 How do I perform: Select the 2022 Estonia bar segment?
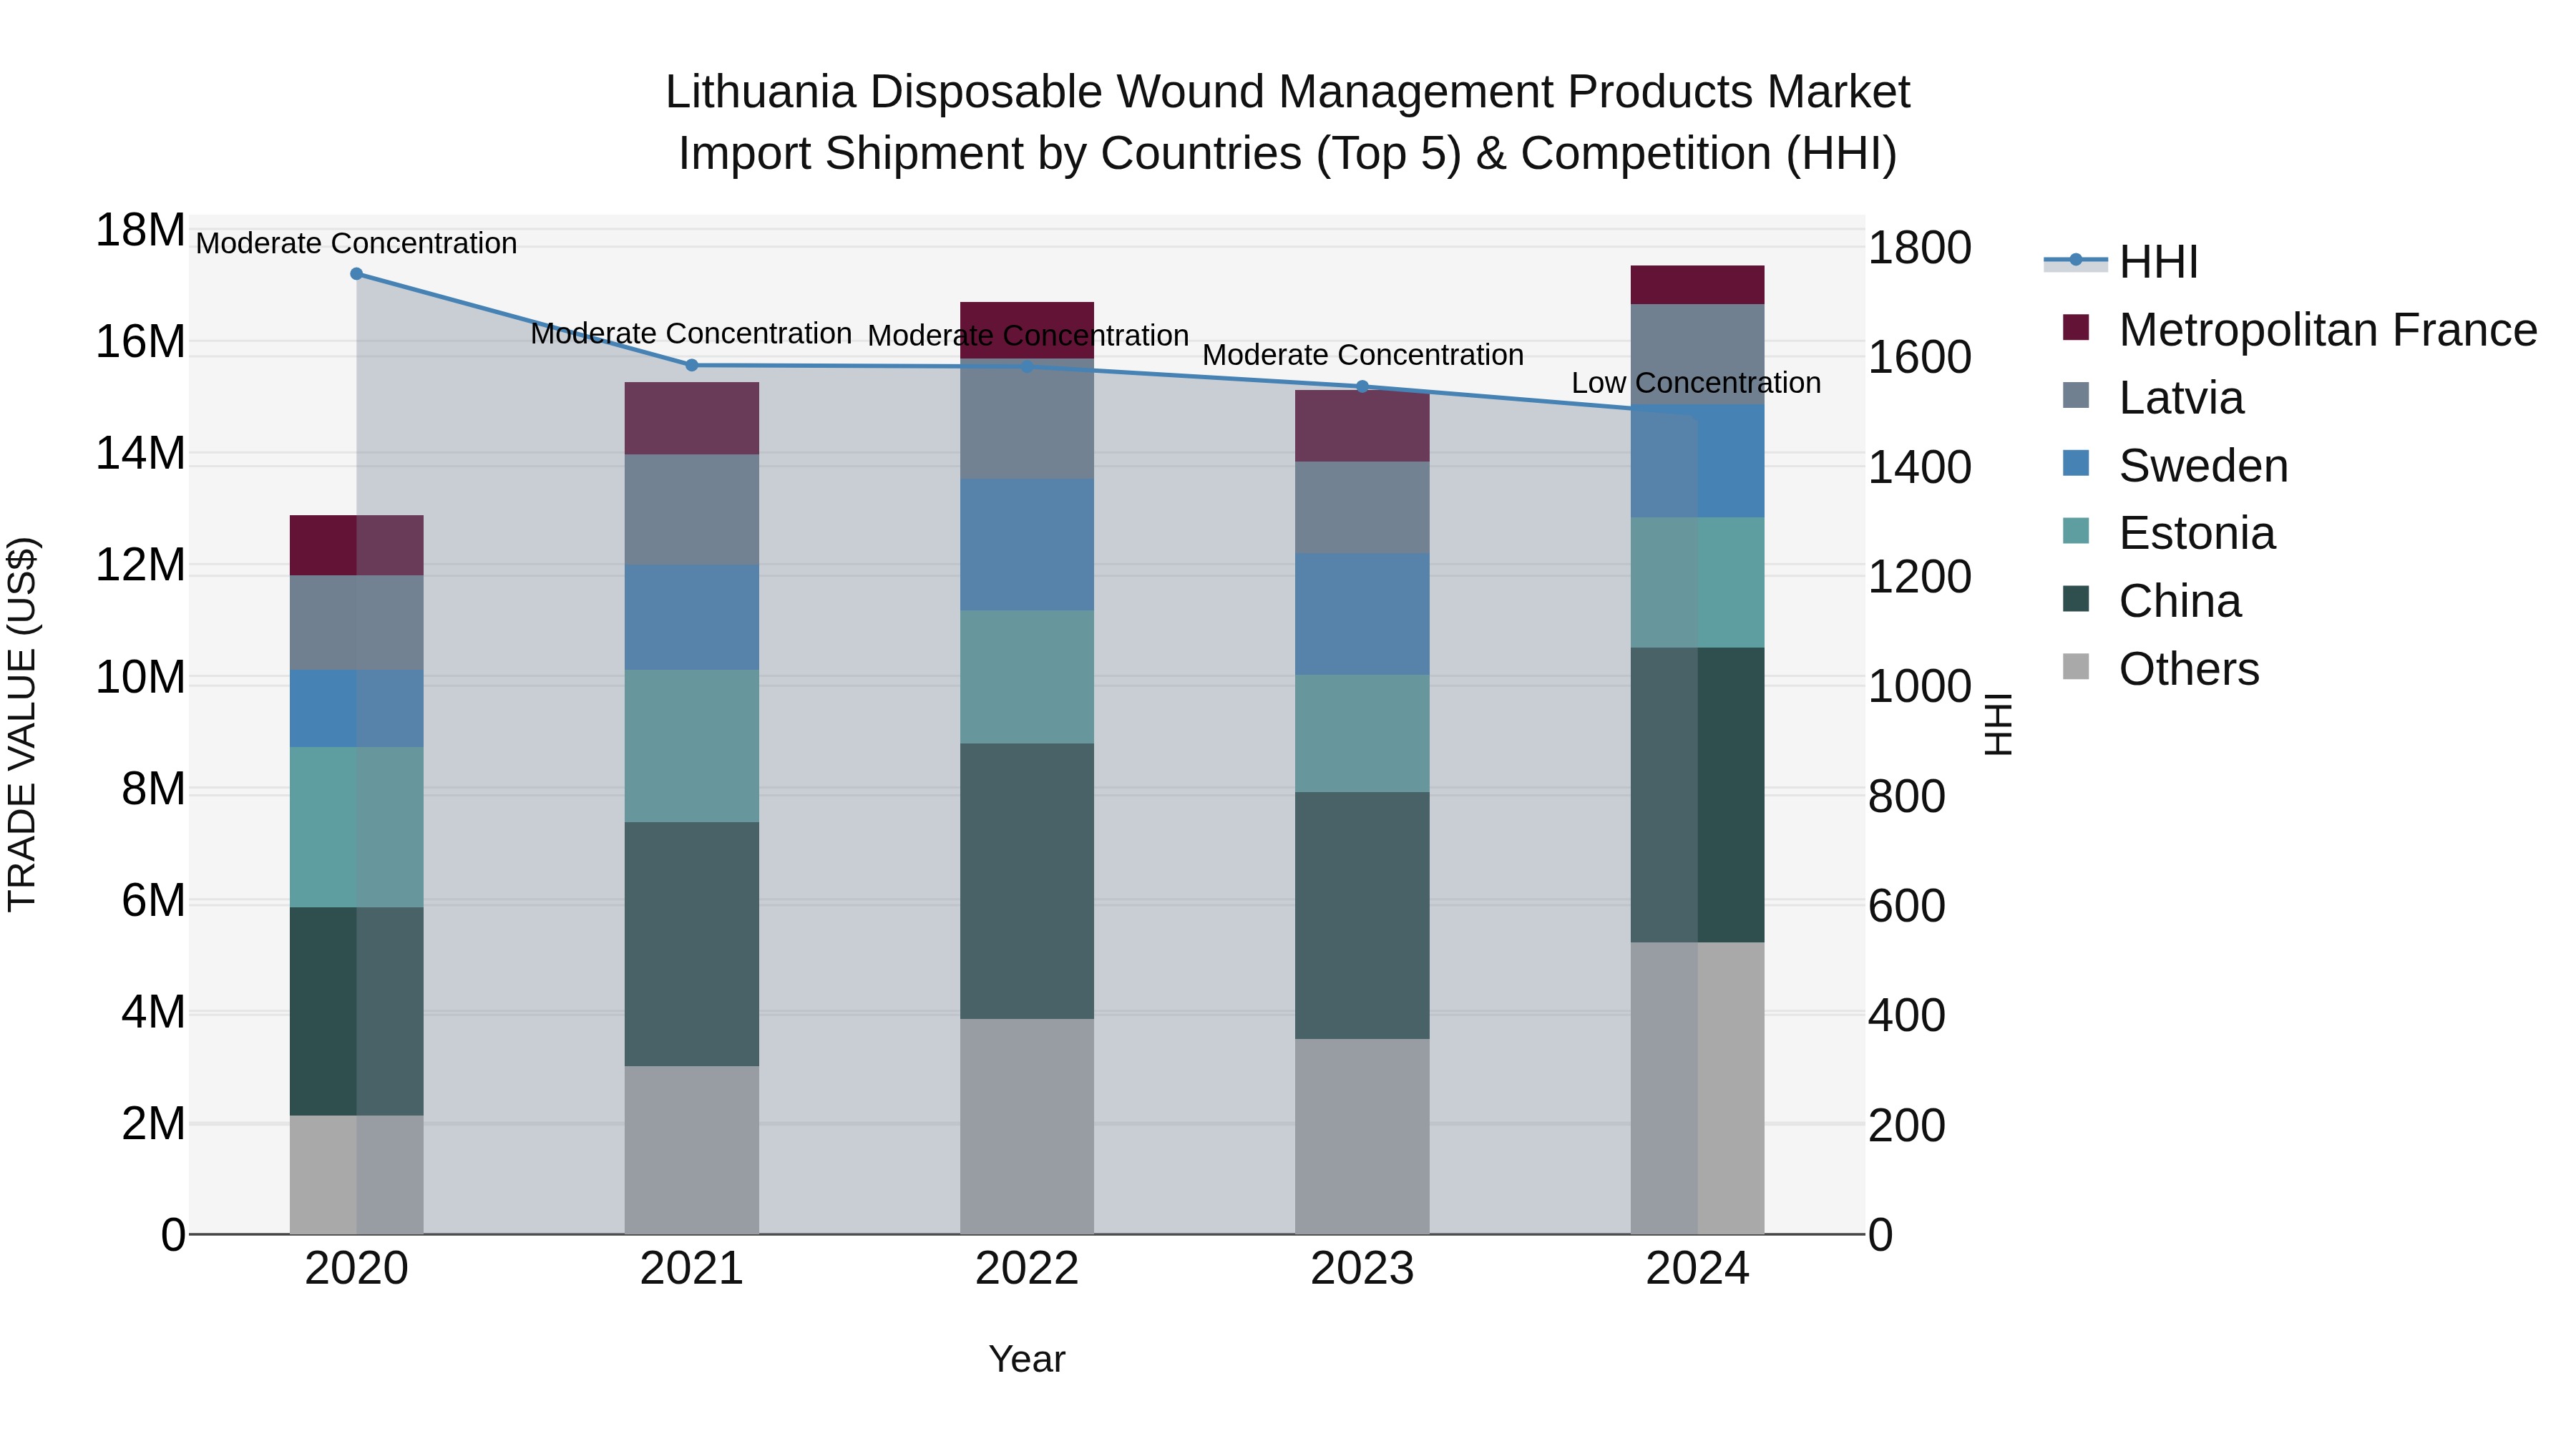tap(1027, 677)
